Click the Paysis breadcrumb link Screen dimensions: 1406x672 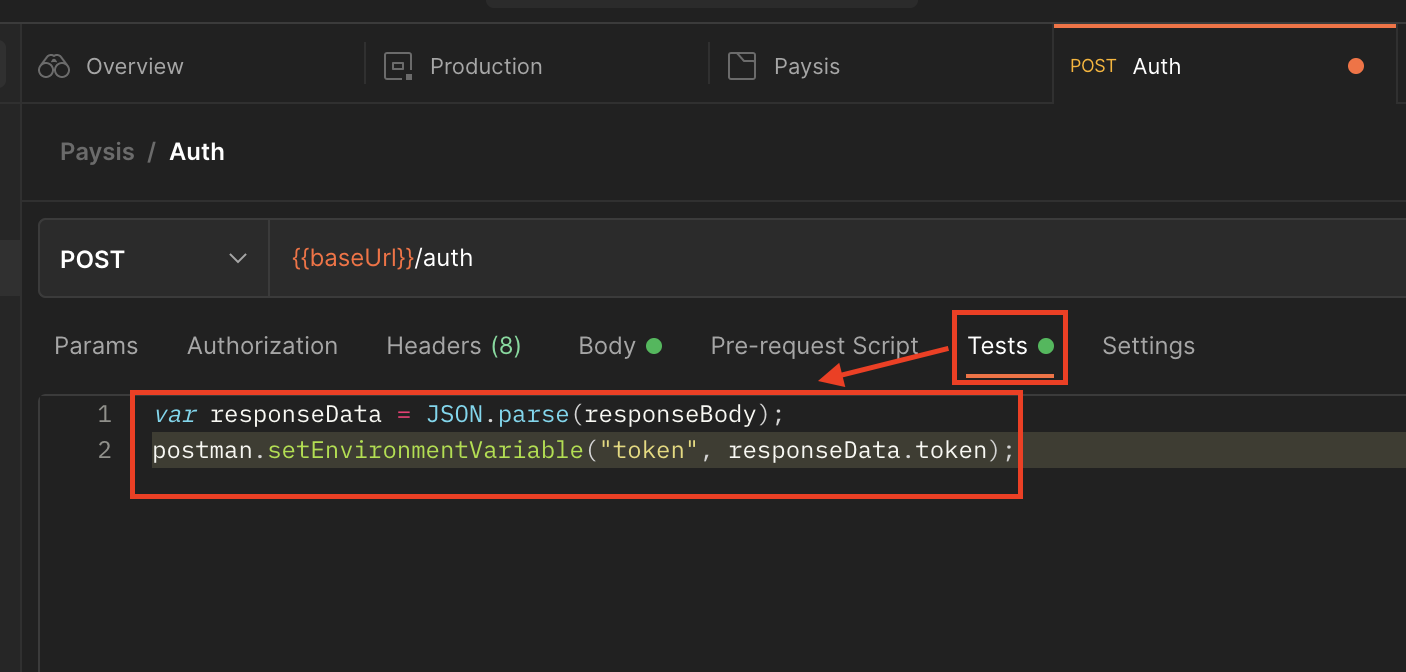pos(96,151)
